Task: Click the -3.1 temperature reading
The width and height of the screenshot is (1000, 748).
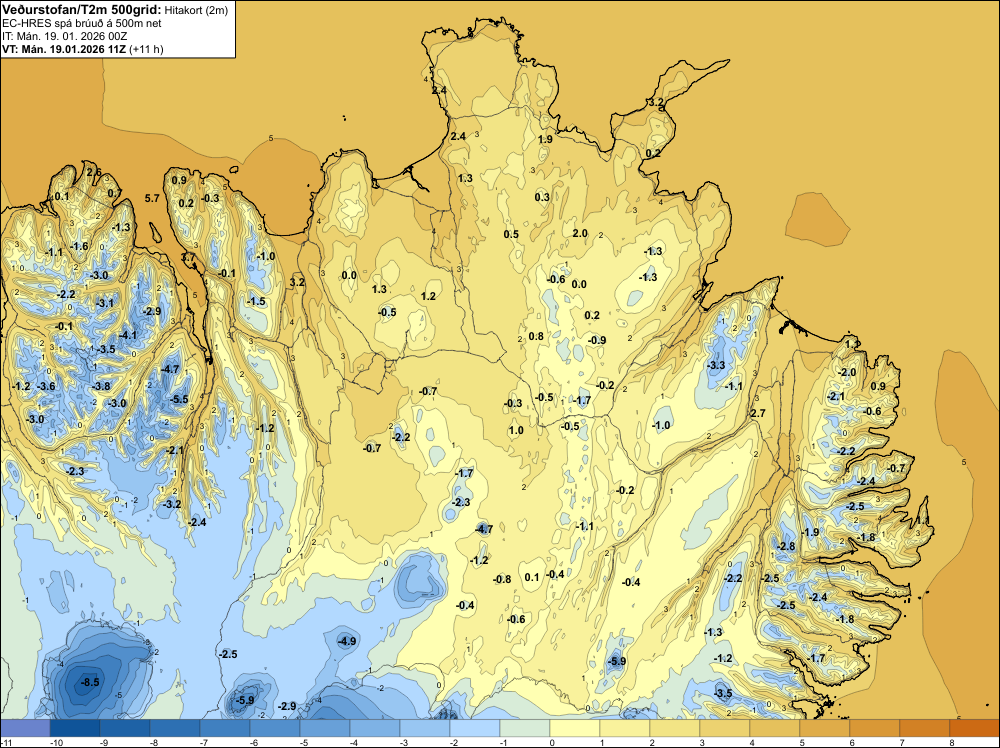Action: tap(105, 303)
